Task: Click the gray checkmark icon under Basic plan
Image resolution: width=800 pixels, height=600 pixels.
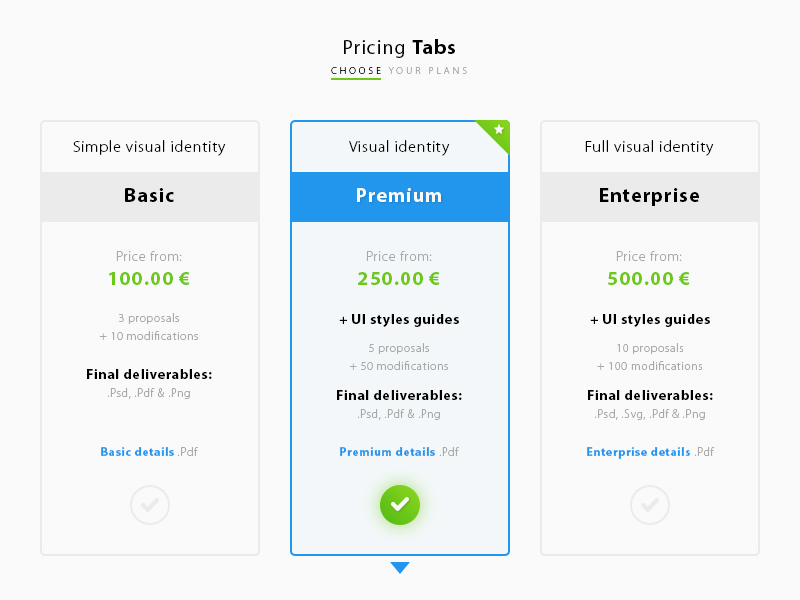Action: 150,505
